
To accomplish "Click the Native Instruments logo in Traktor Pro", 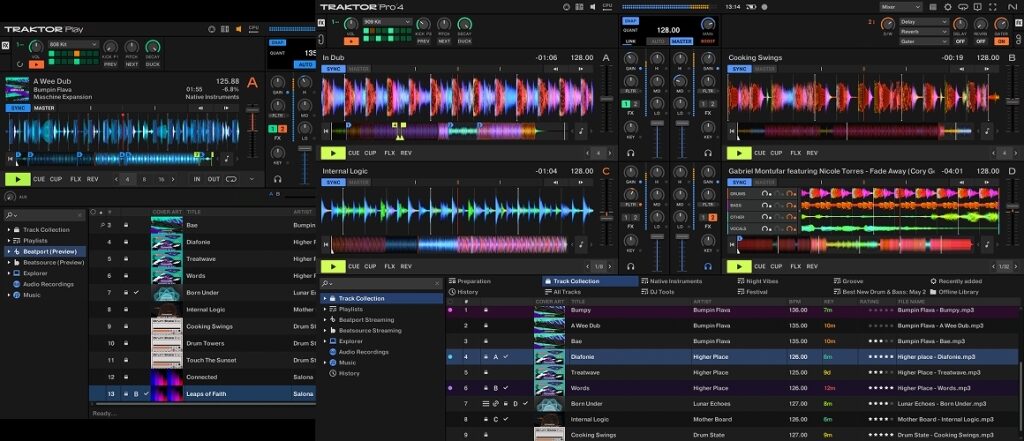I will tap(1012, 7).
